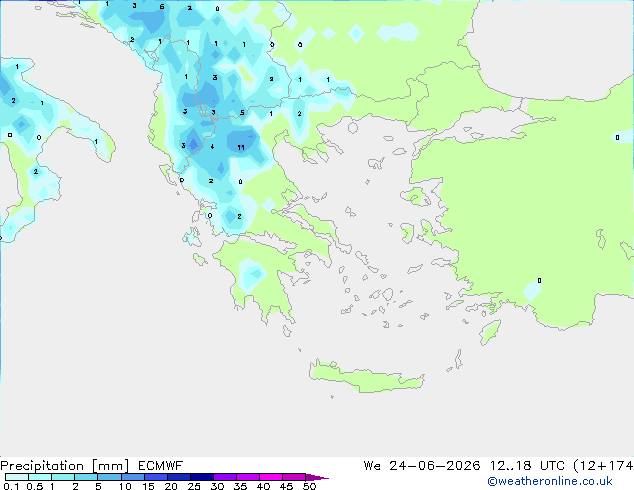Screen dimensions: 634x490
Task: Click legend tick label '10'
Action: (125, 486)
